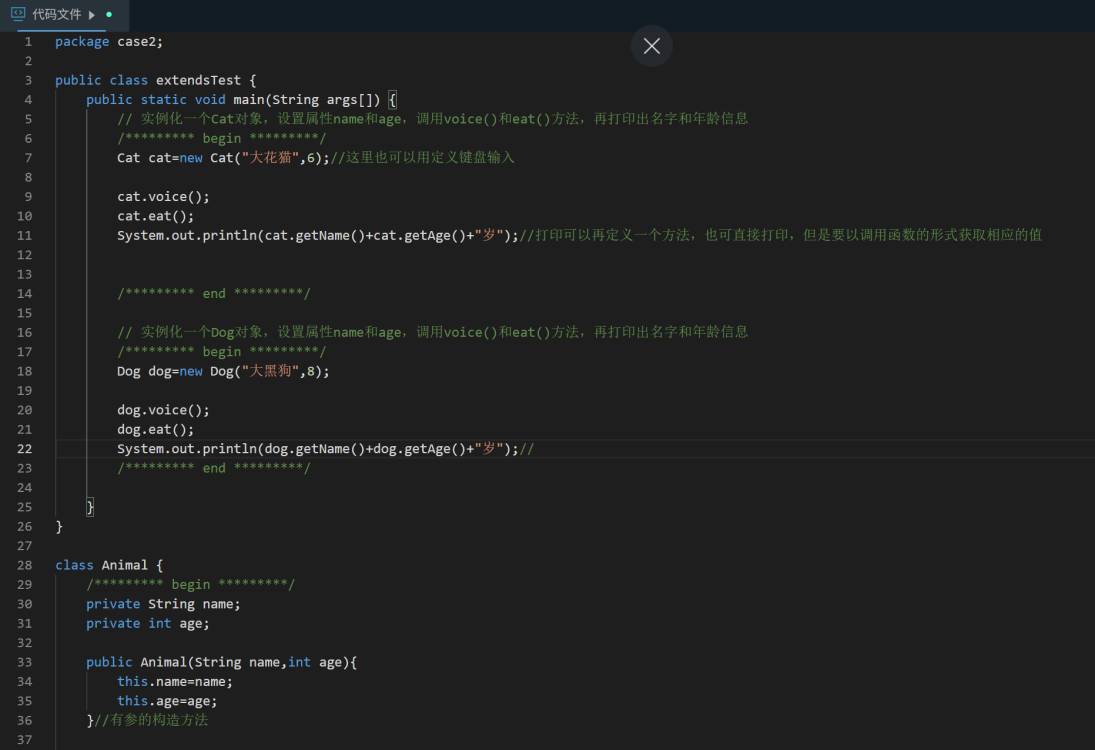Click the 'public Animal(String name,int age){' constructor
Screen dimensions: 1095x750
(x=221, y=662)
